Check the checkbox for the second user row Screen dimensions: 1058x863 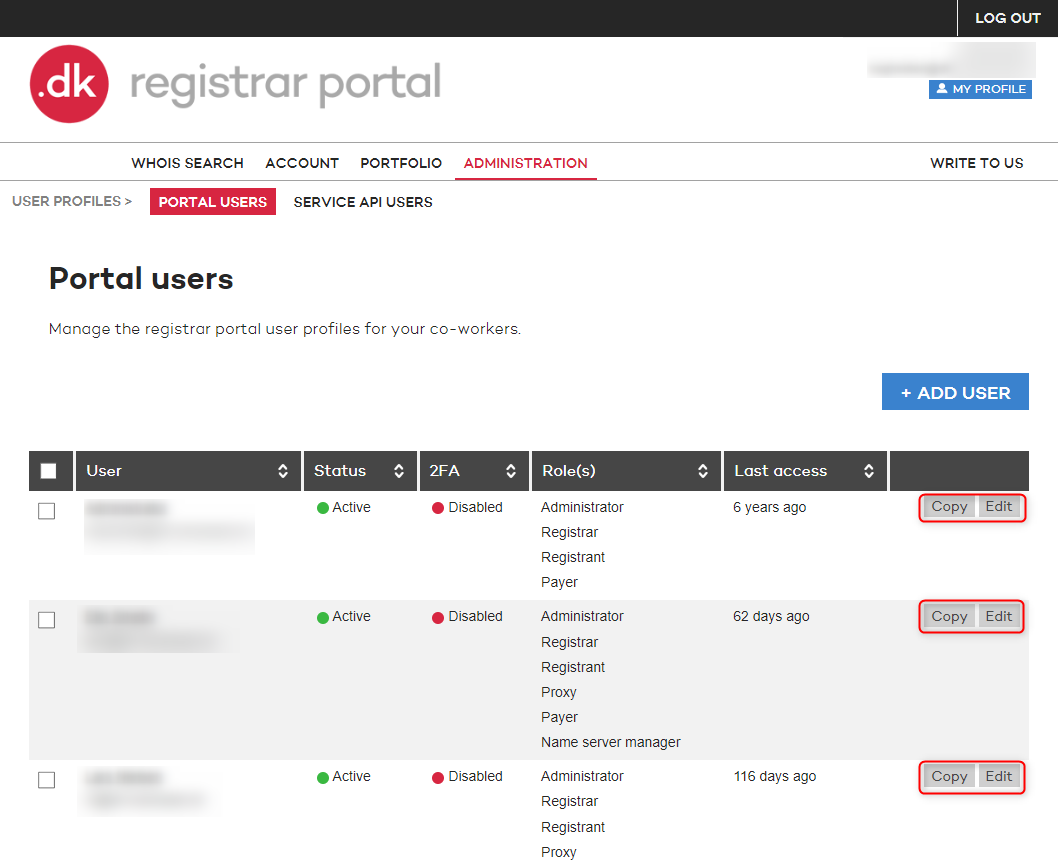point(46,619)
